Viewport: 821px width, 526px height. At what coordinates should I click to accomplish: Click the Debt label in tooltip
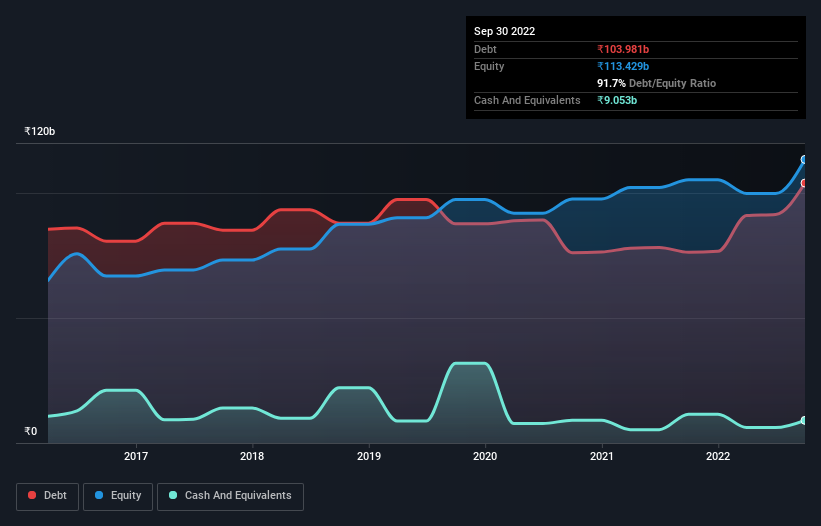click(x=485, y=49)
